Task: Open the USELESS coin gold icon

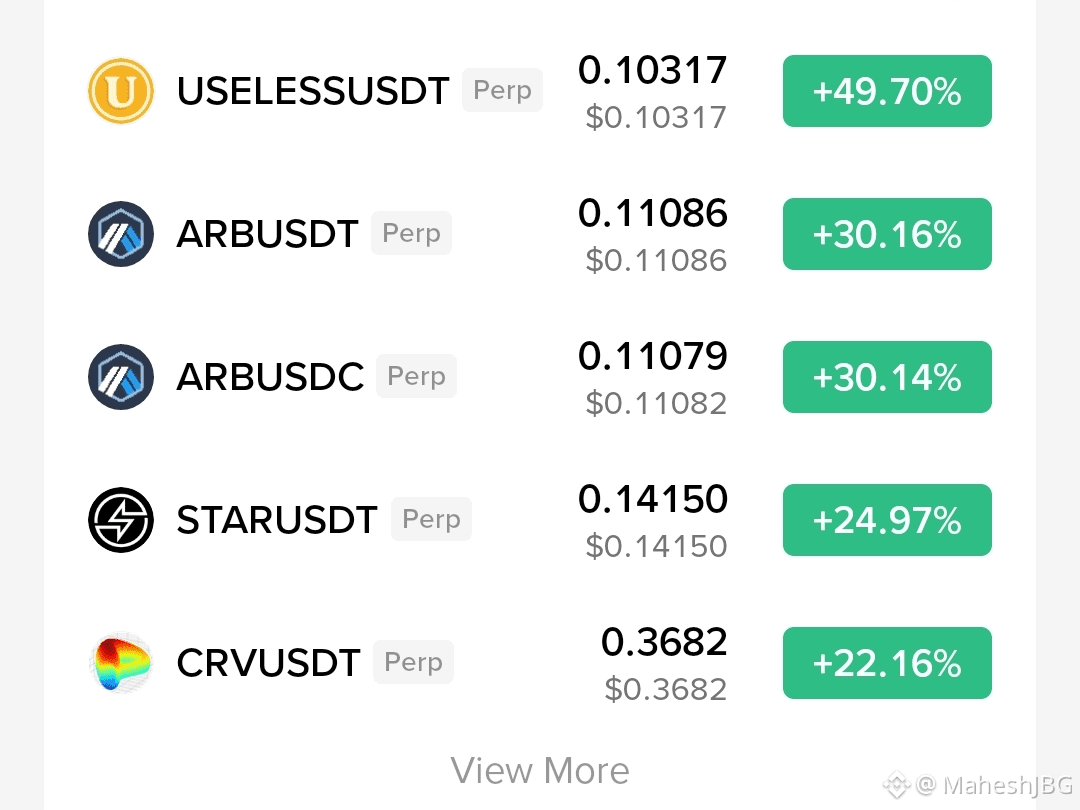Action: 121,91
